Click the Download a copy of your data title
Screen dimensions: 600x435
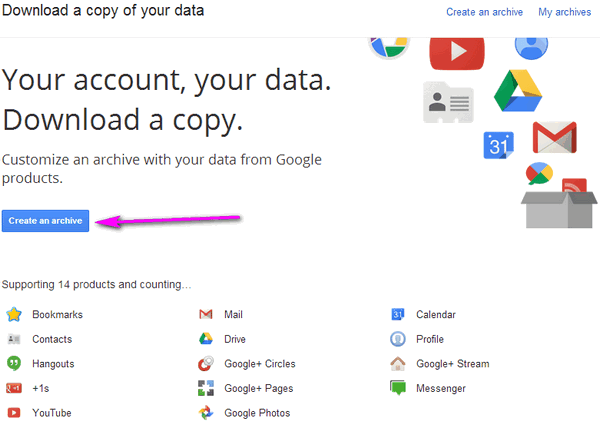[x=103, y=11]
